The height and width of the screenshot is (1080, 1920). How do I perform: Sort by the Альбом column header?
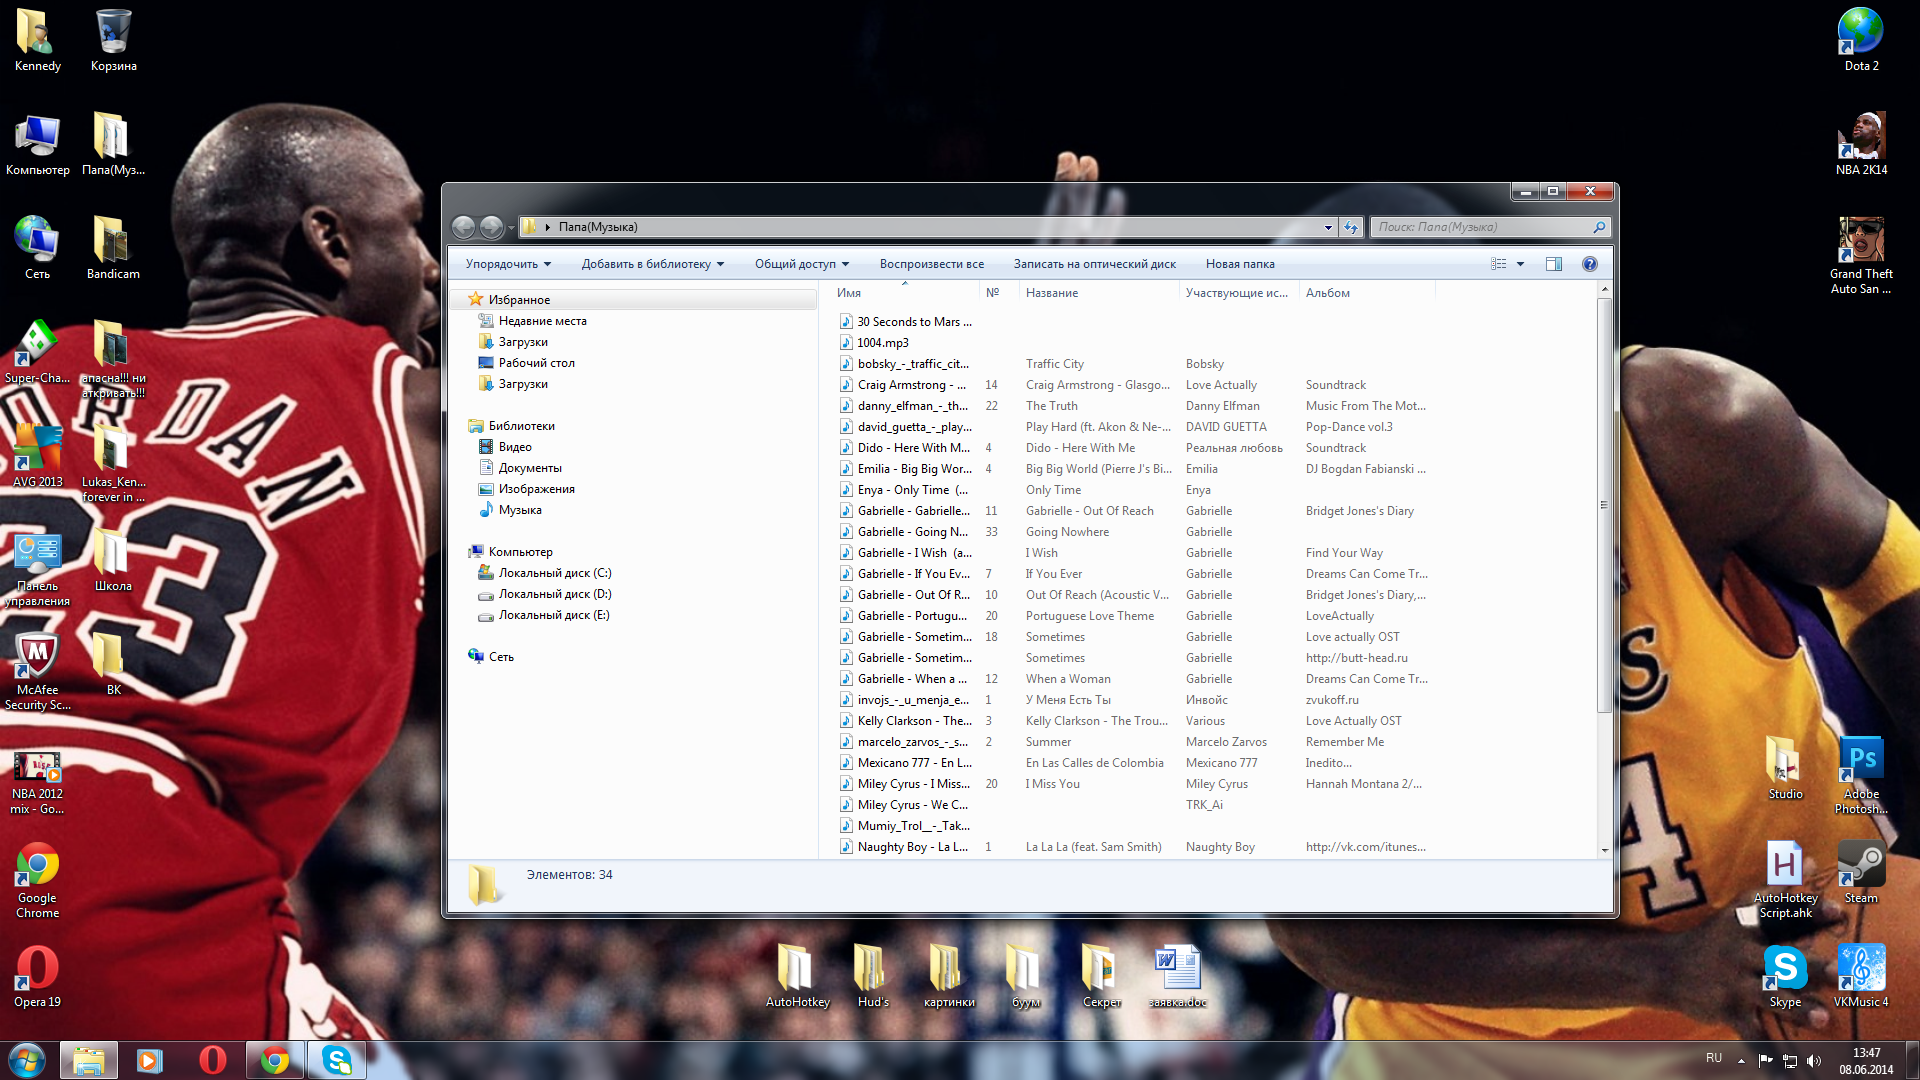1327,293
